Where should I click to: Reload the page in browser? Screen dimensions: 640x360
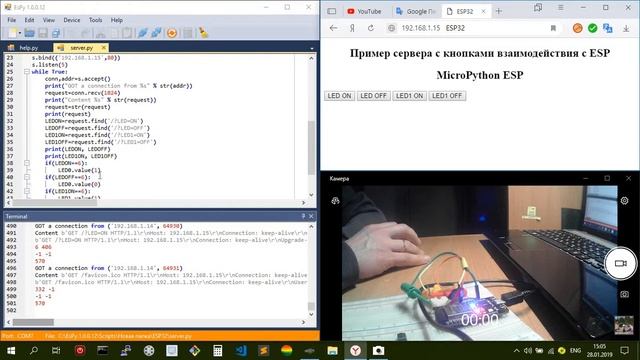(371, 28)
